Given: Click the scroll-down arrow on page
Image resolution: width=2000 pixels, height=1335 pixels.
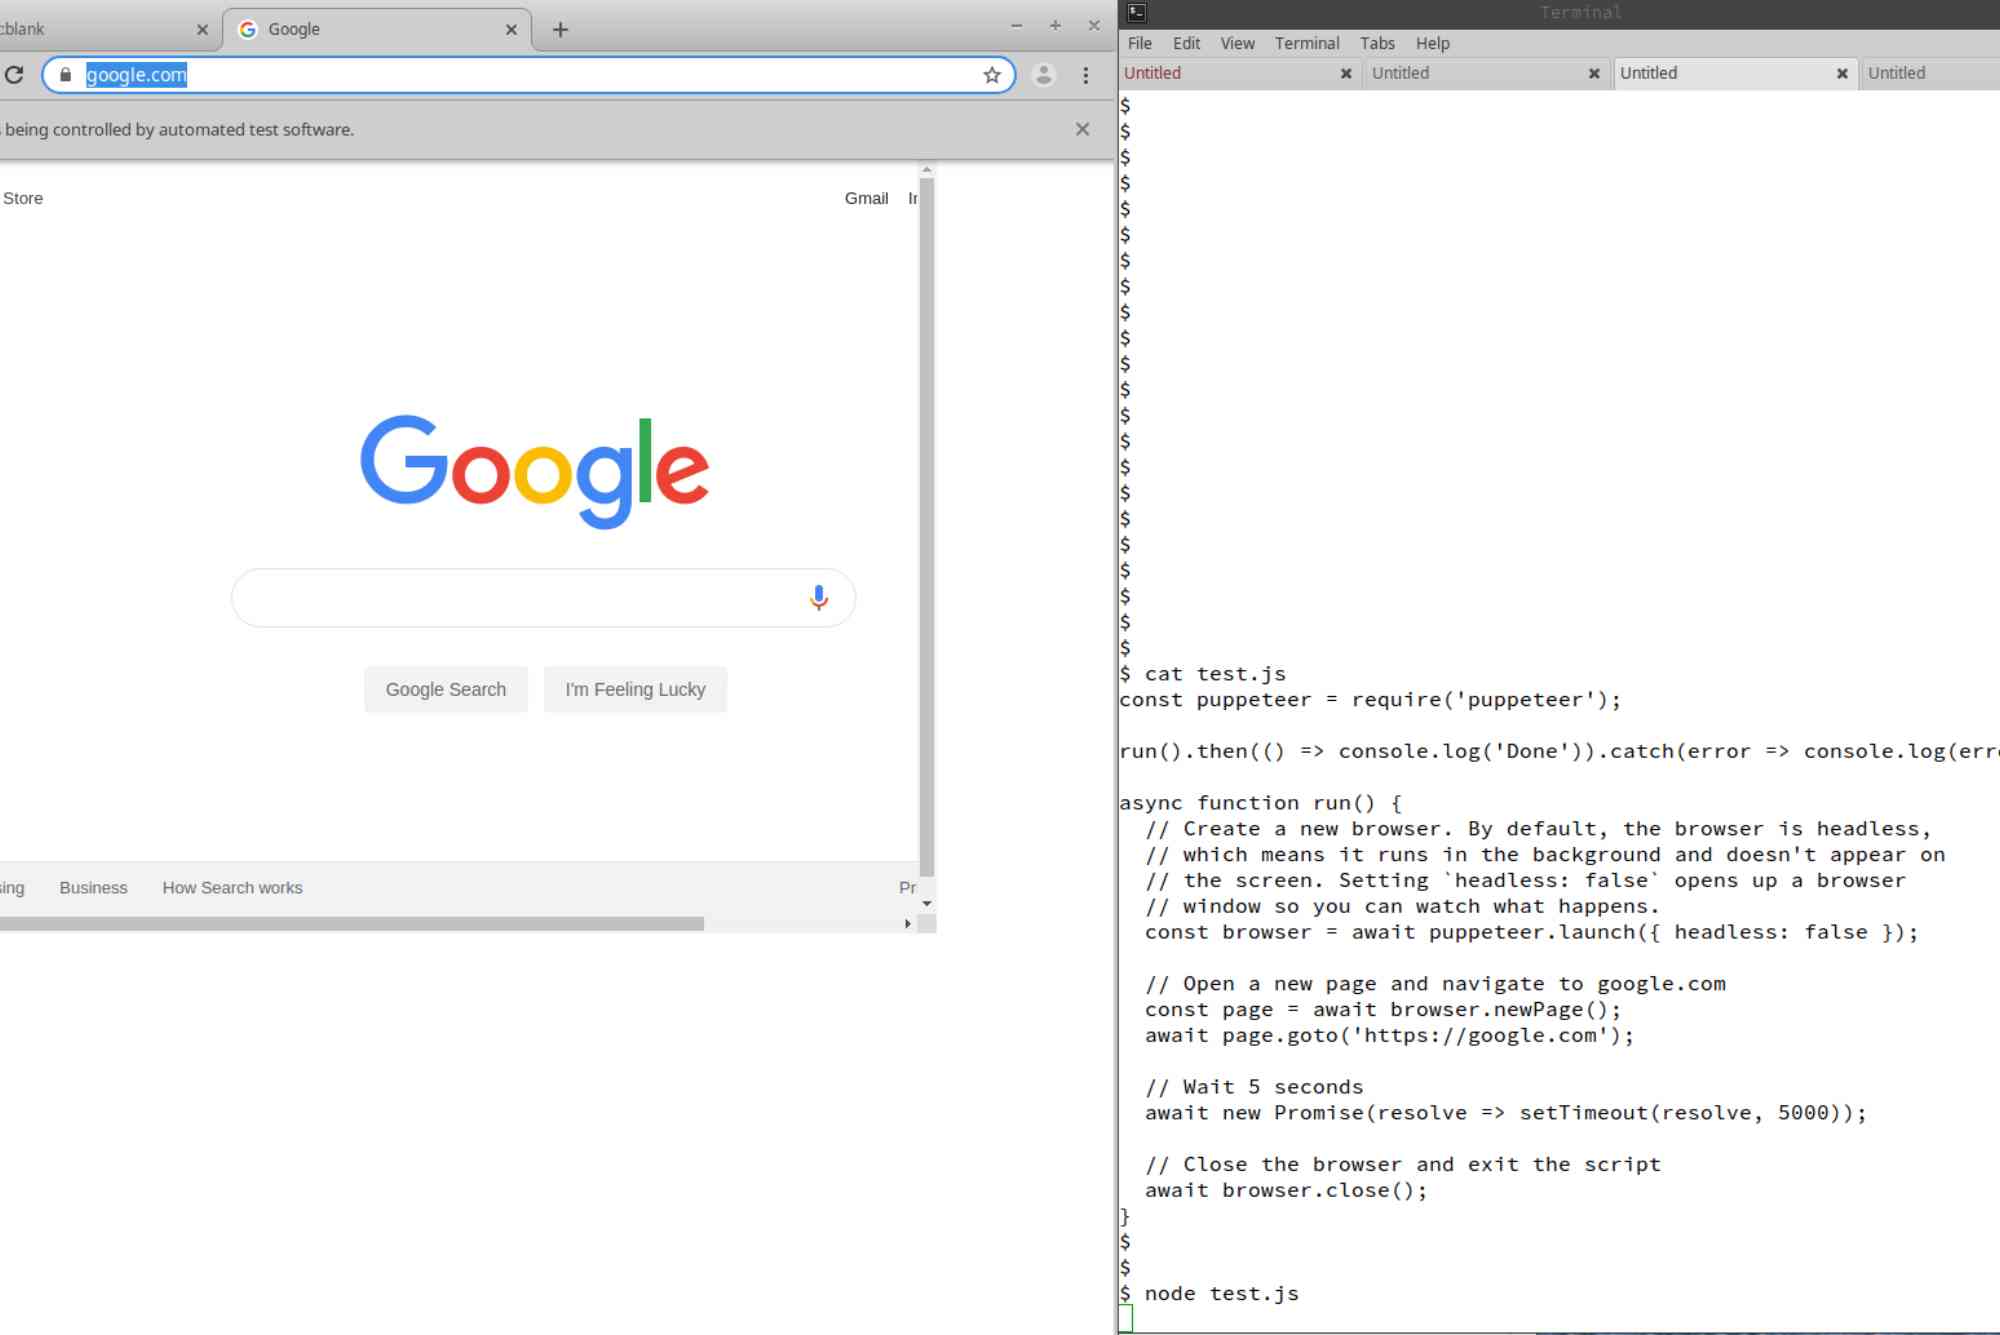Looking at the screenshot, I should (927, 904).
